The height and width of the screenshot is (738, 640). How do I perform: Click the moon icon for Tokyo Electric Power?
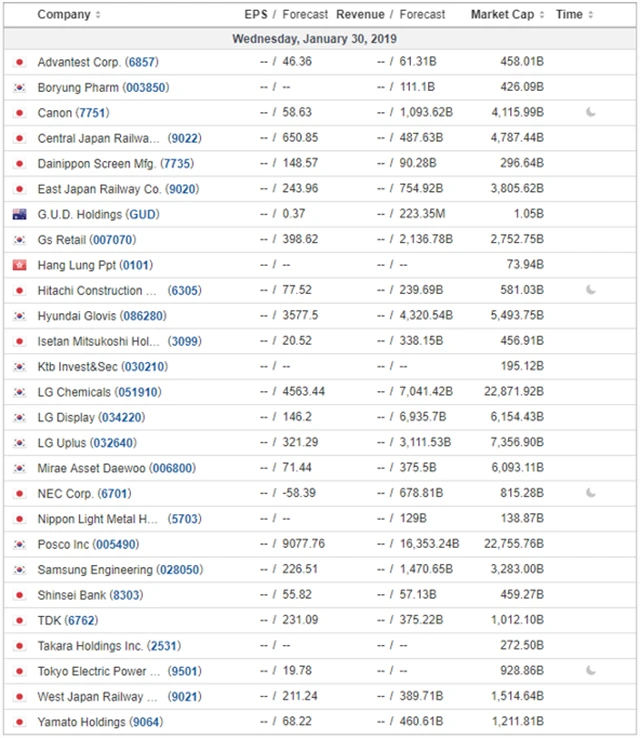(591, 670)
